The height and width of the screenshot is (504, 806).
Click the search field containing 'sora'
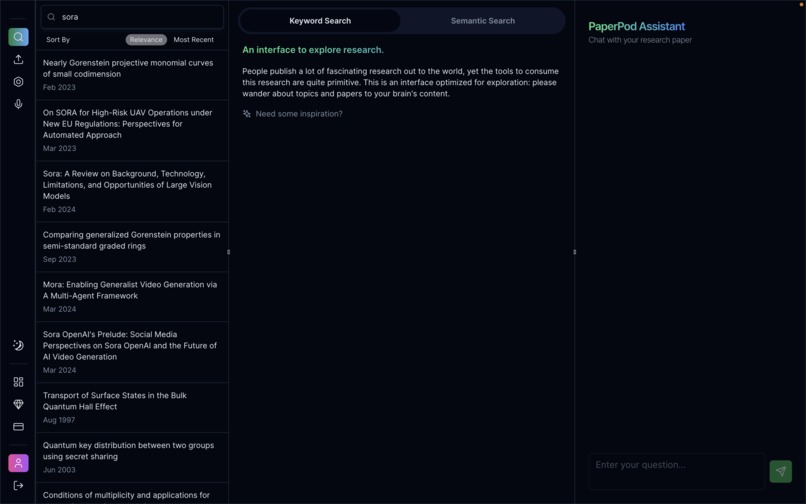point(132,17)
